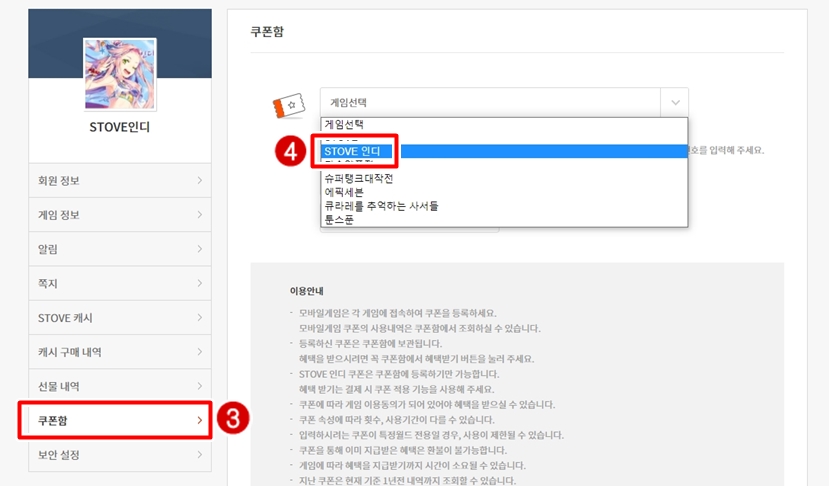
Task: Click the STOVE인디 profile avatar image
Action: pyautogui.click(x=119, y=73)
